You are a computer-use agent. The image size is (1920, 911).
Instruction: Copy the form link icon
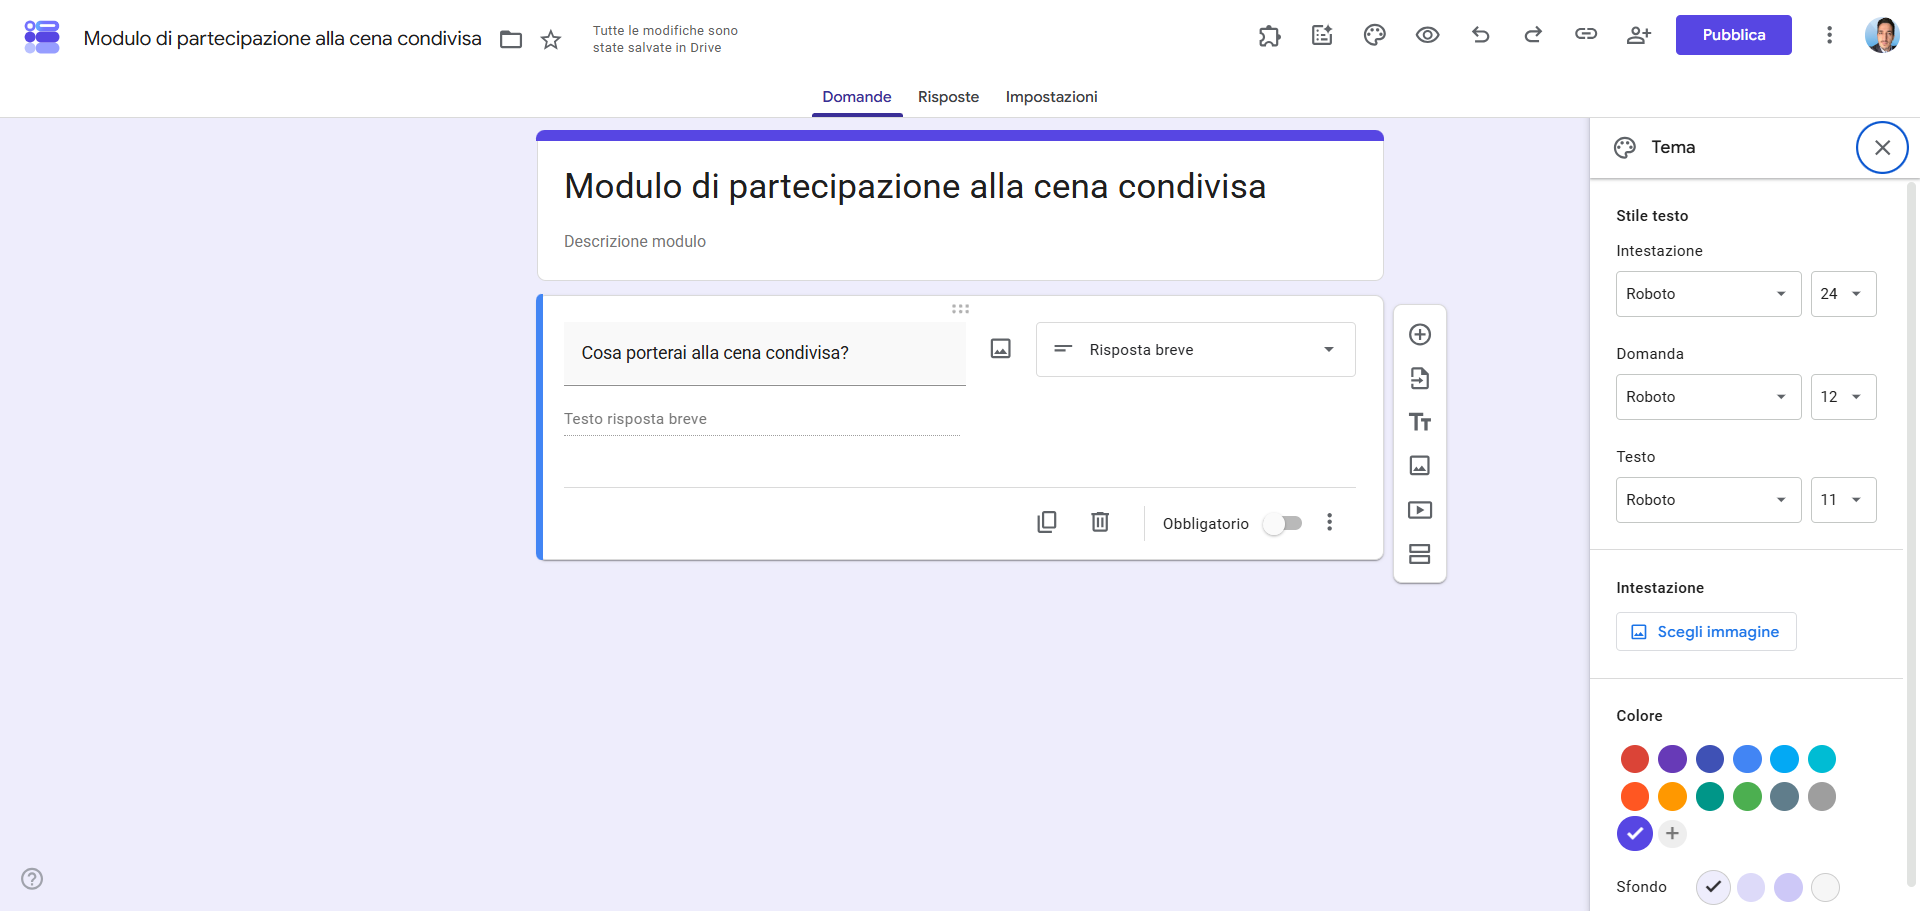click(1586, 34)
